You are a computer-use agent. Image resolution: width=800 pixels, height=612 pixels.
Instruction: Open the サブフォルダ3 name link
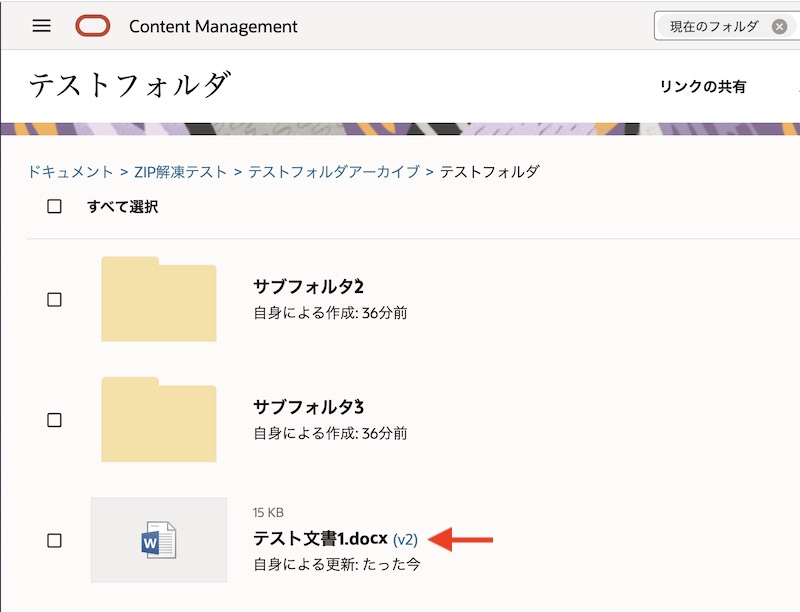pyautogui.click(x=308, y=407)
